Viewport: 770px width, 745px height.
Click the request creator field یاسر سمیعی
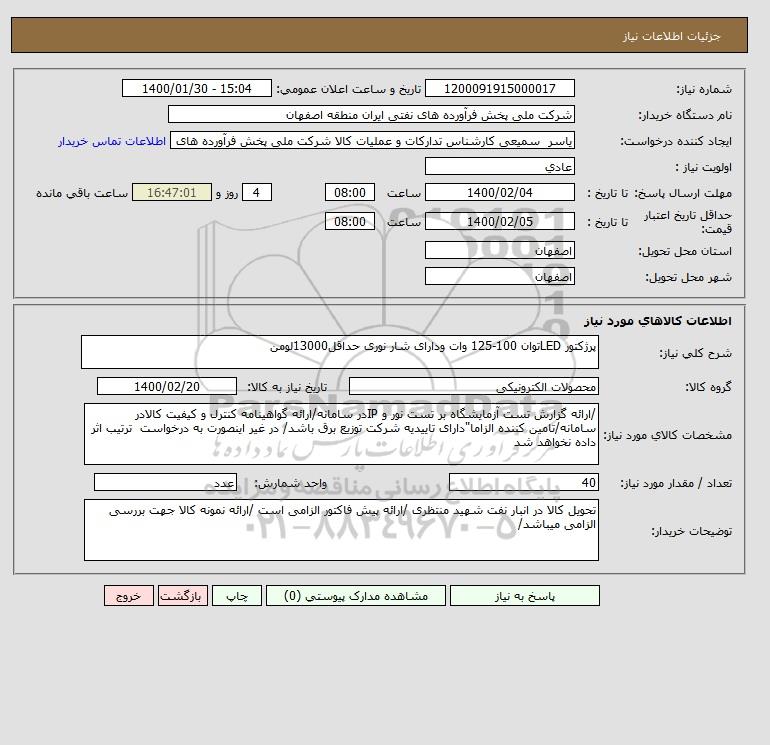[372, 140]
